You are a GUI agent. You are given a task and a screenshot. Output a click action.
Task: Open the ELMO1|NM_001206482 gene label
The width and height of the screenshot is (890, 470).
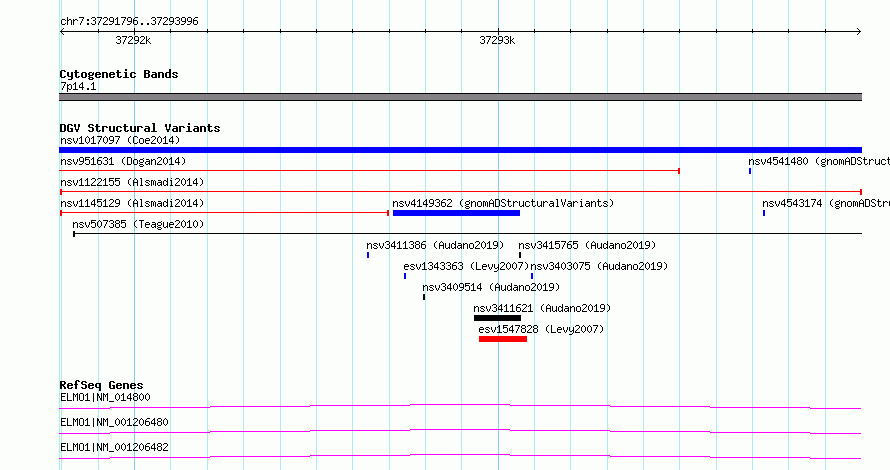click(114, 447)
